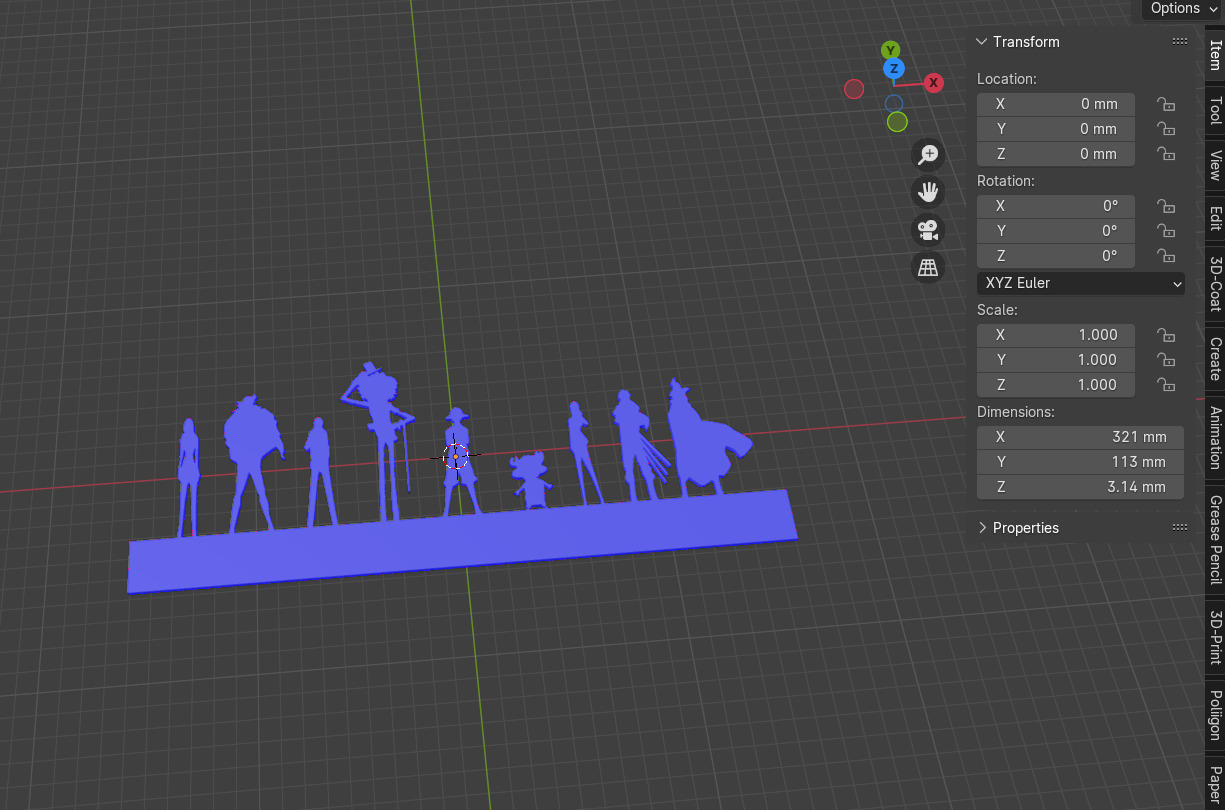Open the 3D-Print sidebar tab
This screenshot has height=810, width=1225.
coord(1215,638)
